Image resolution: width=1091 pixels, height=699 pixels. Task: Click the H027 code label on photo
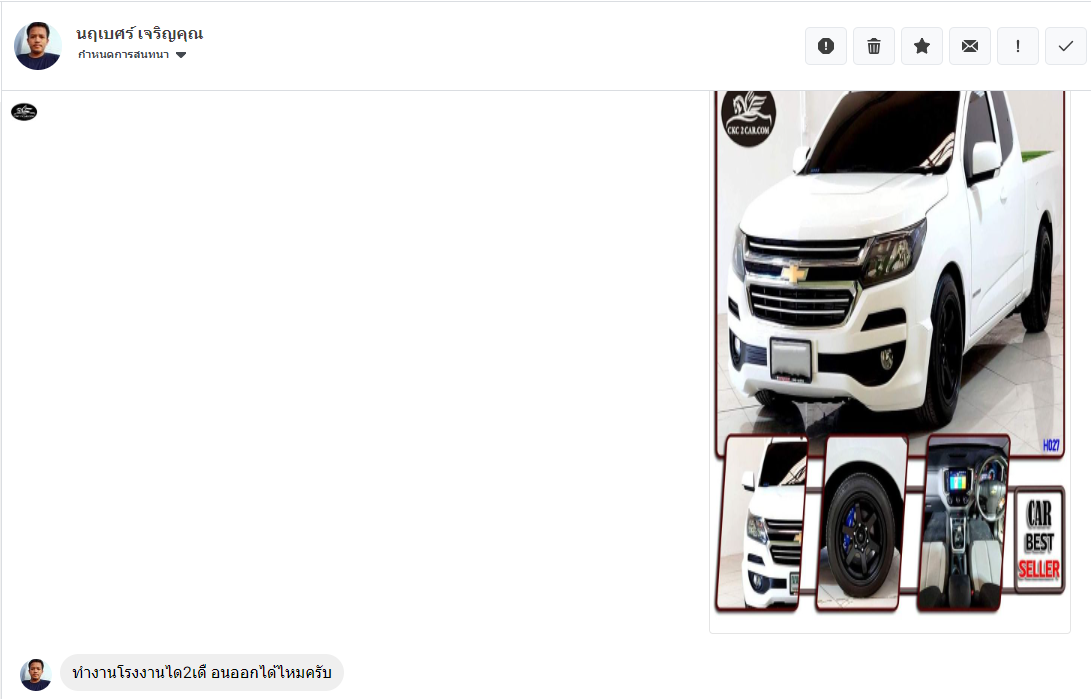(1051, 445)
